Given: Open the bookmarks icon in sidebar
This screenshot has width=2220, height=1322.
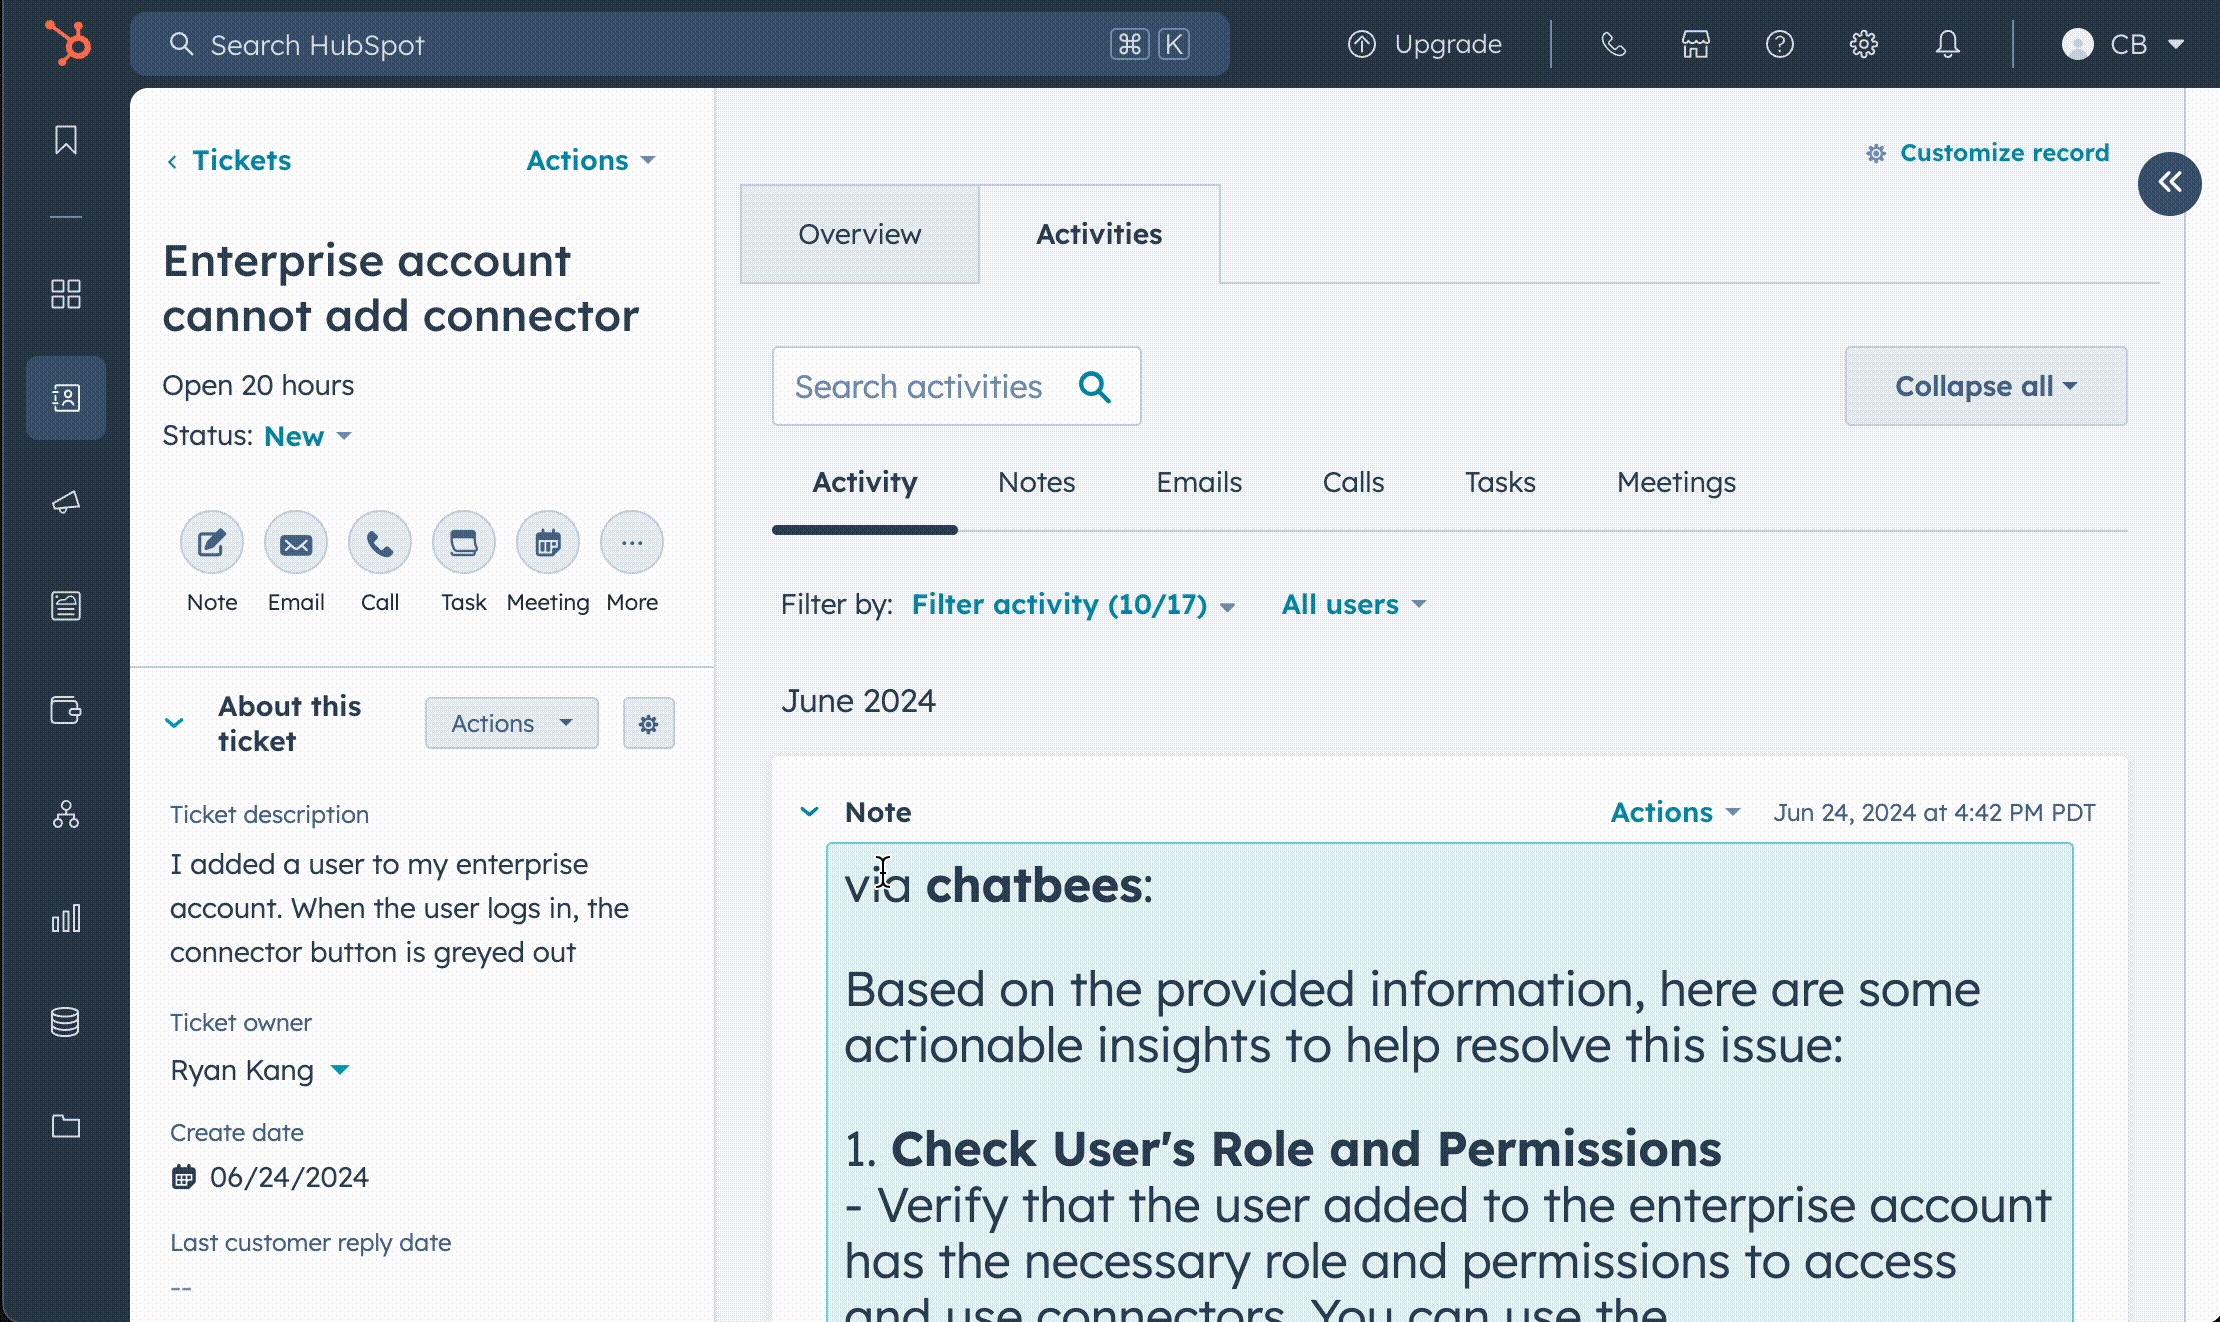Looking at the screenshot, I should coord(66,140).
